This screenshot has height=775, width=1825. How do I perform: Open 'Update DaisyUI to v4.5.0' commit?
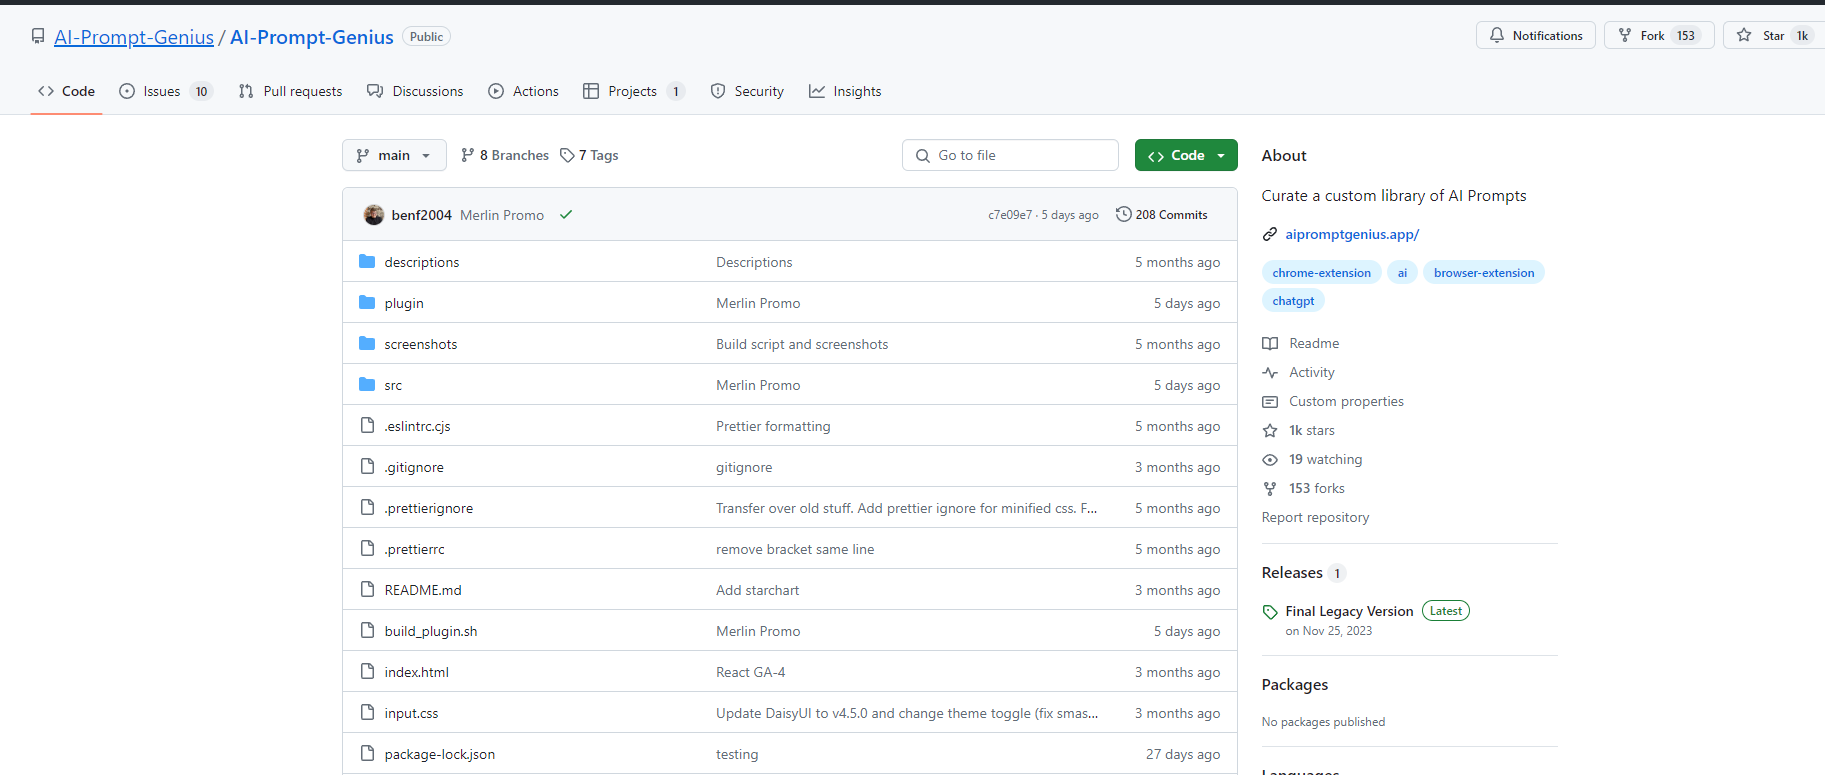[907, 713]
